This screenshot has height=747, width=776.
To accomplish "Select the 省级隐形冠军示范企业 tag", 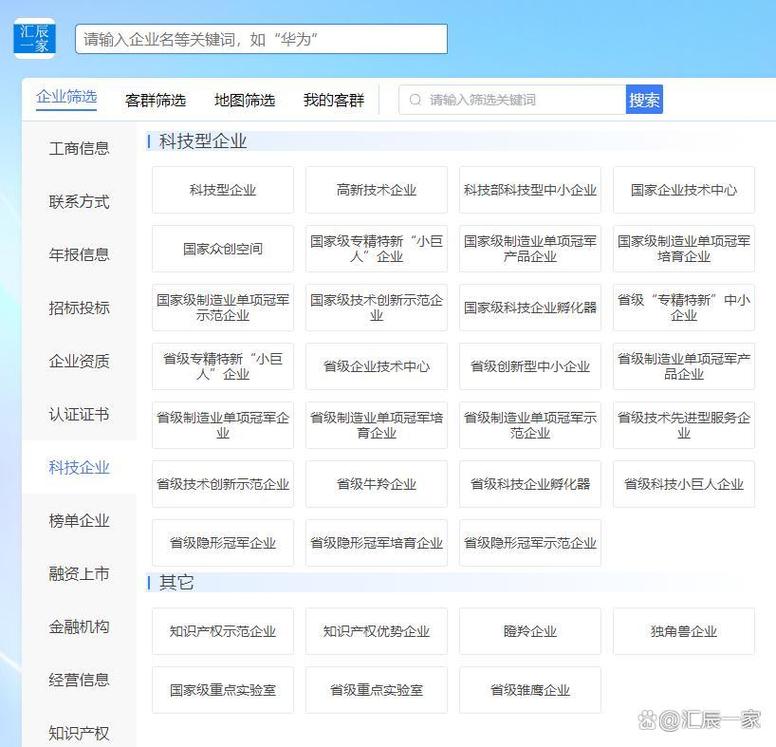I will pyautogui.click(x=530, y=543).
